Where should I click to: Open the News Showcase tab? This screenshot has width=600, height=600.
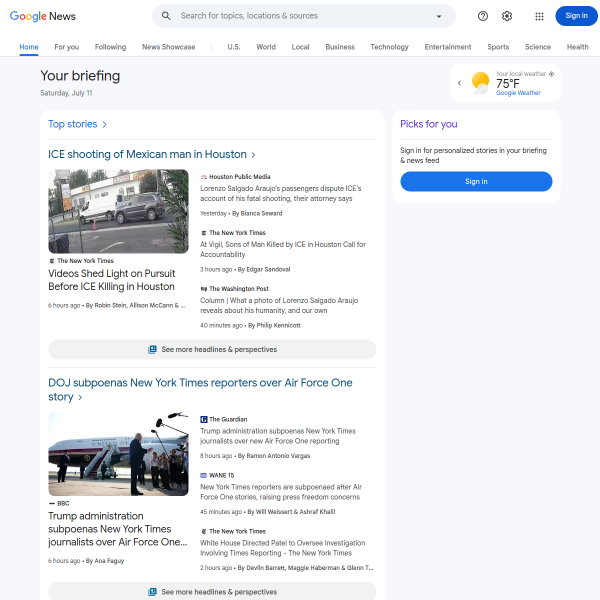169,47
